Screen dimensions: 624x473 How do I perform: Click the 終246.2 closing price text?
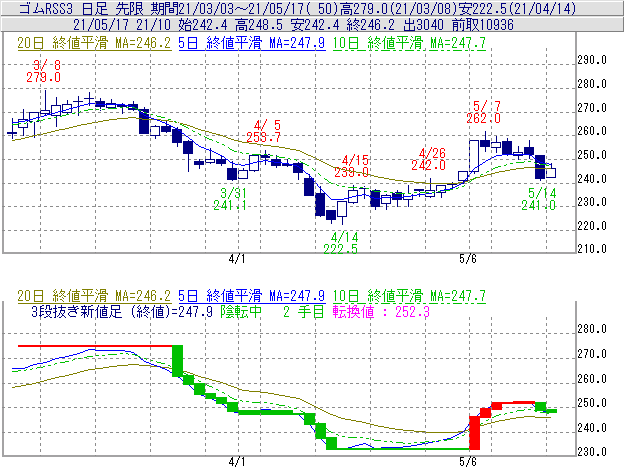[x=370, y=25]
